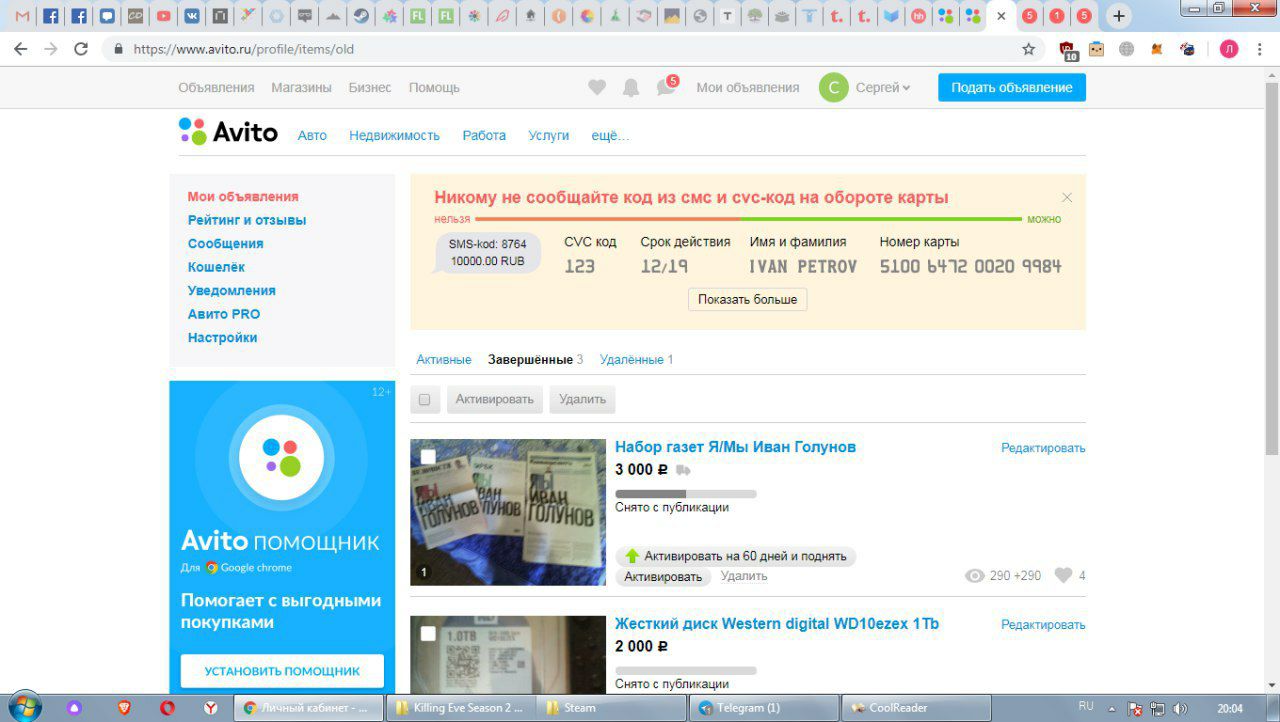This screenshot has height=722, width=1280.
Task: Open Магазины in the top menu
Action: point(301,88)
